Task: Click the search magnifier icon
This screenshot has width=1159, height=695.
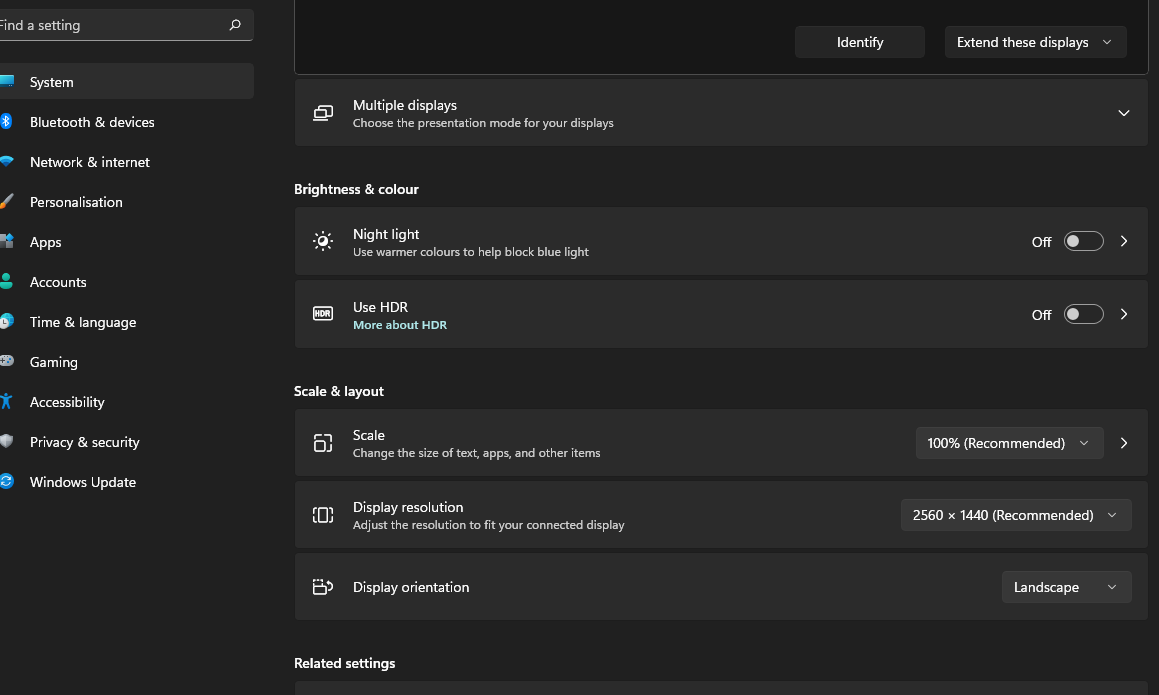Action: coord(235,25)
